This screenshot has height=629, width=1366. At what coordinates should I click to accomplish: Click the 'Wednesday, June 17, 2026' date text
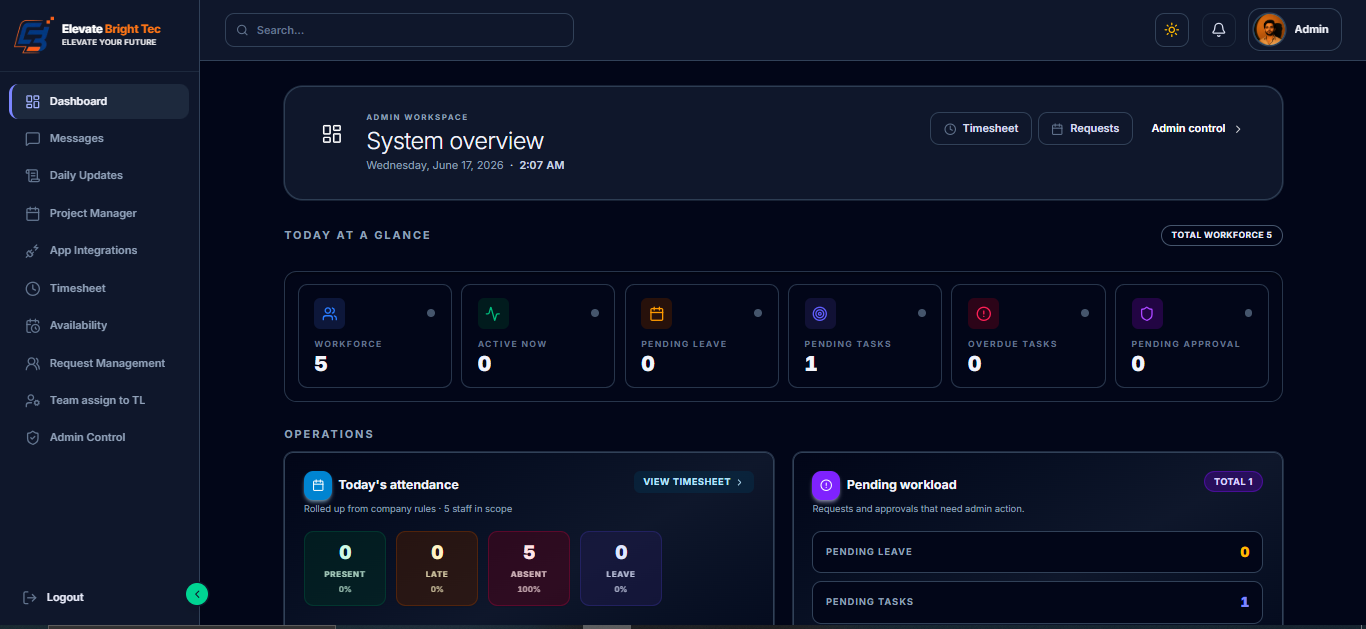click(x=435, y=165)
